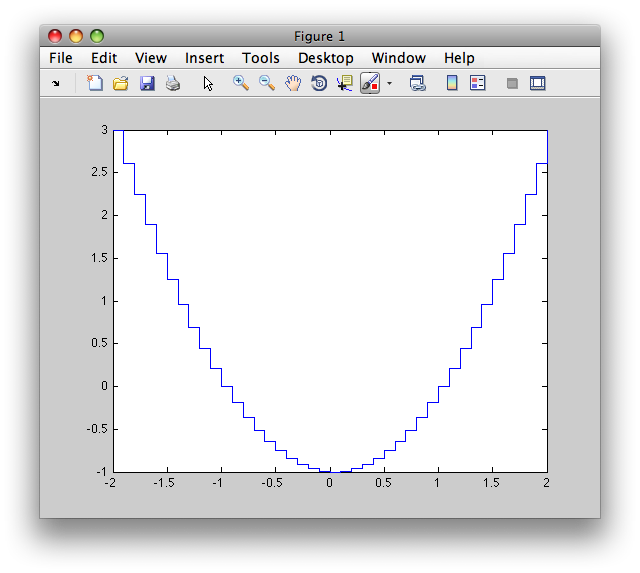
Task: Click the x-axis tick label -1.5
Action: coord(164,483)
